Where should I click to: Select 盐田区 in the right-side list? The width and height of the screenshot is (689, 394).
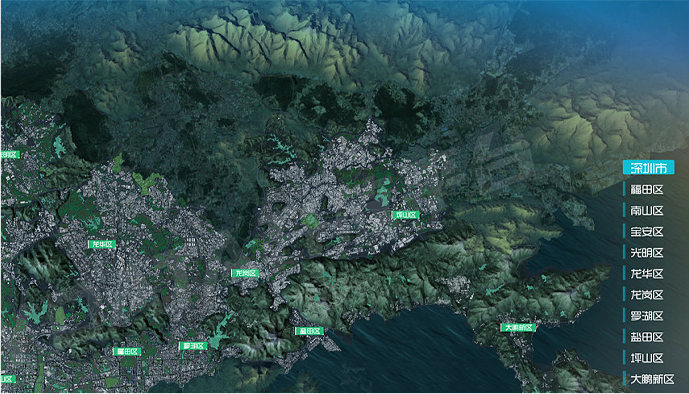tap(646, 337)
